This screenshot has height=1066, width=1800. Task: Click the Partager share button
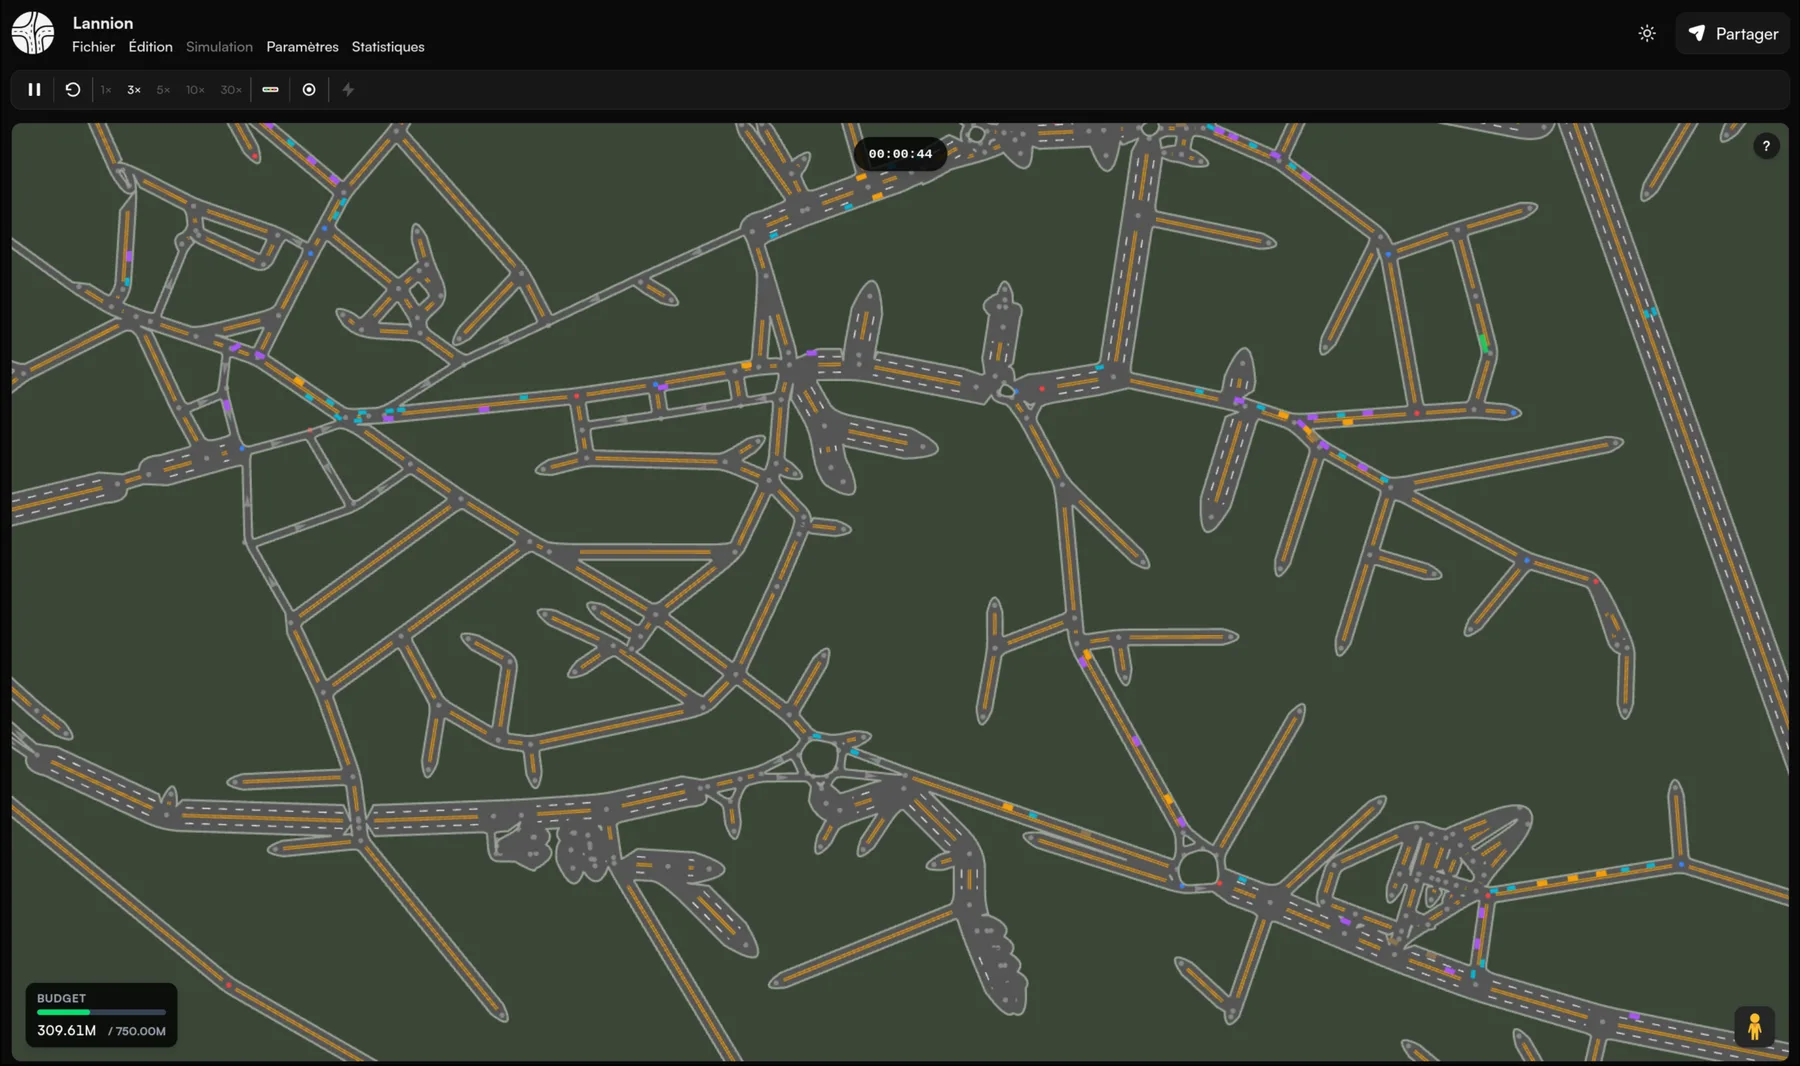pyautogui.click(x=1733, y=34)
